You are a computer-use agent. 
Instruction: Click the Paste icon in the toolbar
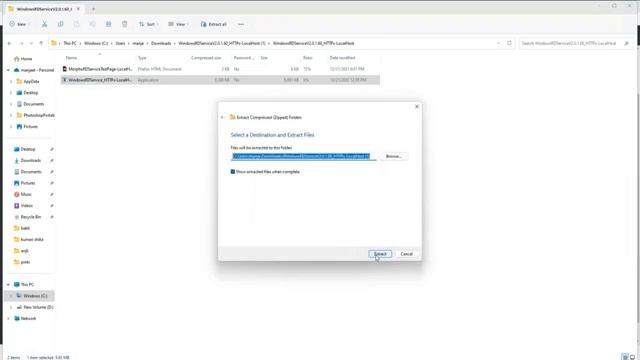(76, 24)
